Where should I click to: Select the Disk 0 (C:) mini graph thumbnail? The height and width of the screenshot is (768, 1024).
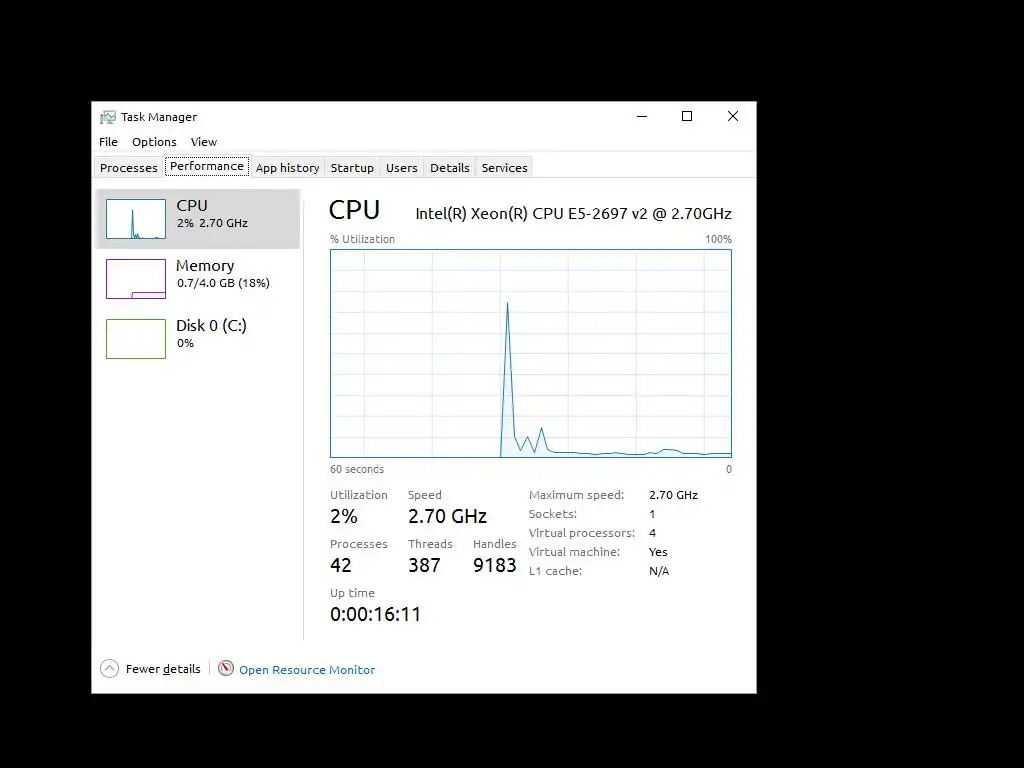(136, 339)
